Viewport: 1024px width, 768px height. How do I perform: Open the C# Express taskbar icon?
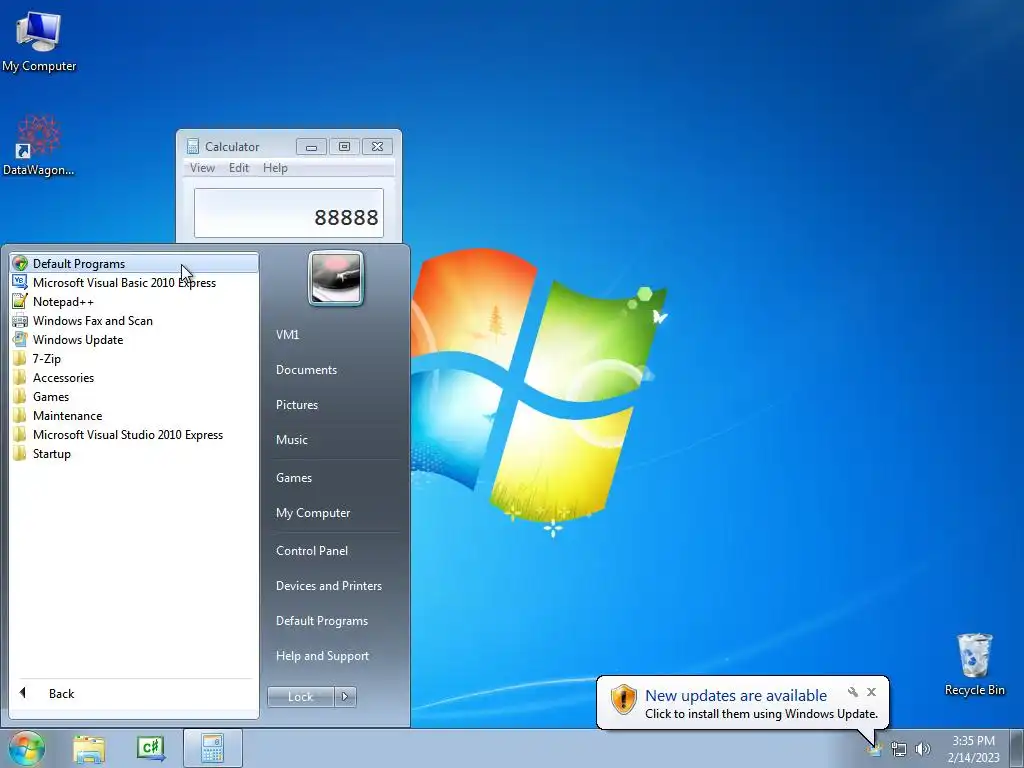(x=151, y=749)
